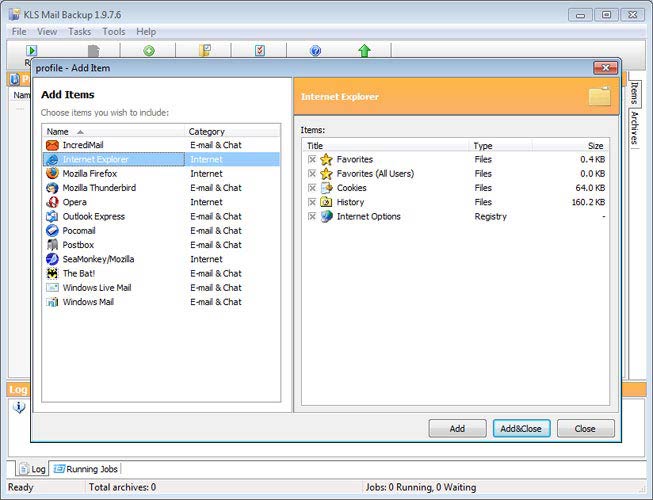The image size is (653, 500).
Task: Open the vertical Archives side tab
Action: tap(634, 128)
